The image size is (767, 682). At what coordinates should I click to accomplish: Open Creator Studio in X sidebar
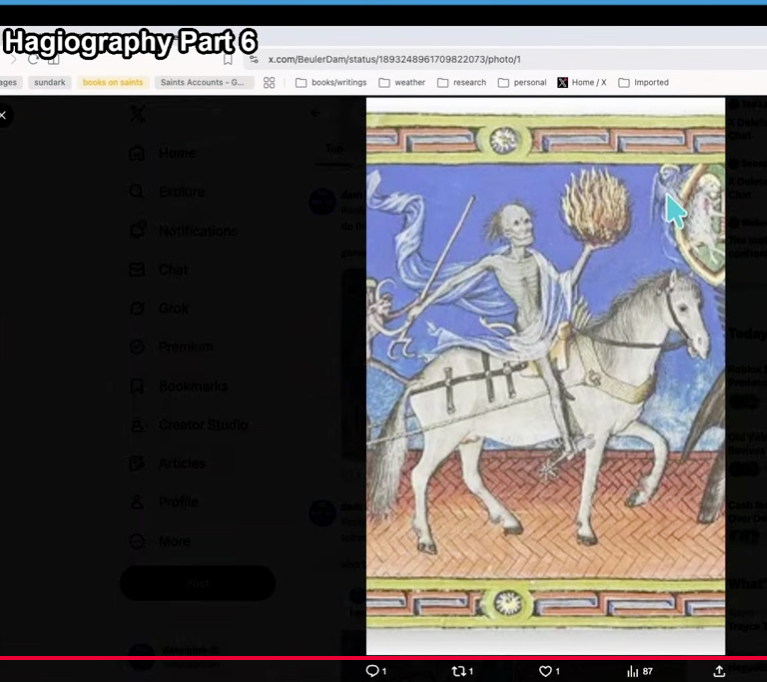tap(188, 425)
